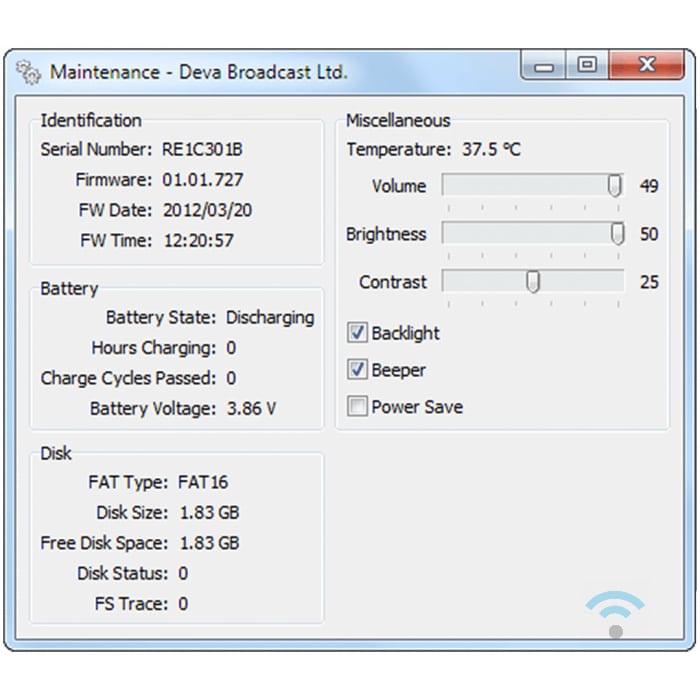700x700 pixels.
Task: Click the Battery group label
Action: click(x=69, y=289)
